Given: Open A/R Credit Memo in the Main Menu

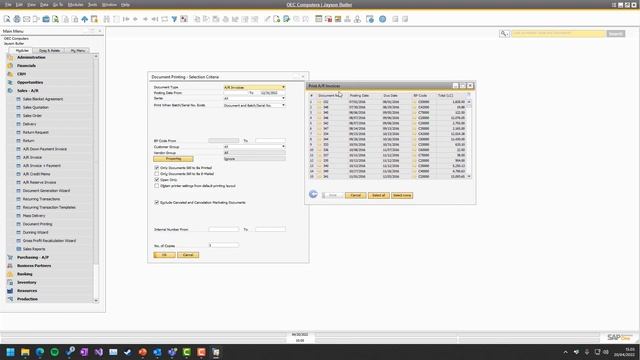Looking at the screenshot, I should click(36, 174).
